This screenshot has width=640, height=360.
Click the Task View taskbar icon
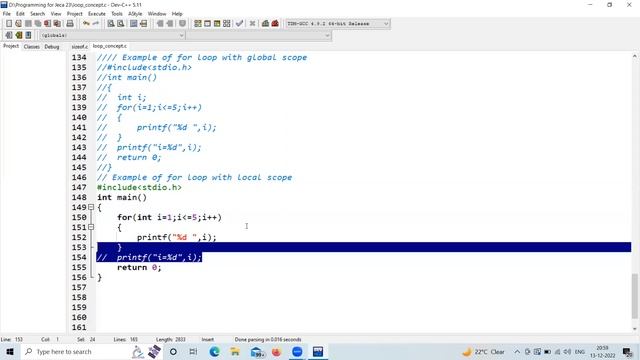[x=193, y=352]
